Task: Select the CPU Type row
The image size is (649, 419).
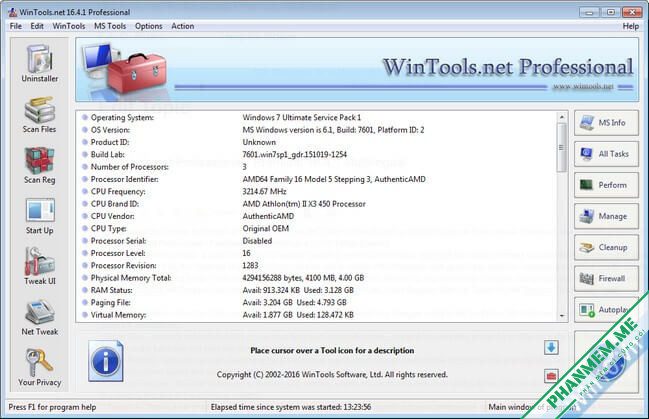Action: [x=317, y=229]
